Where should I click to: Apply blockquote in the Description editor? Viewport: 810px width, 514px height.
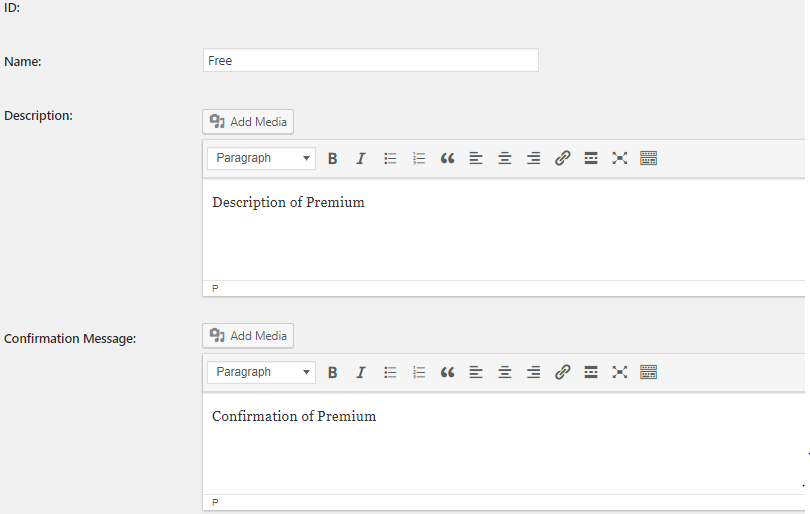pos(447,158)
